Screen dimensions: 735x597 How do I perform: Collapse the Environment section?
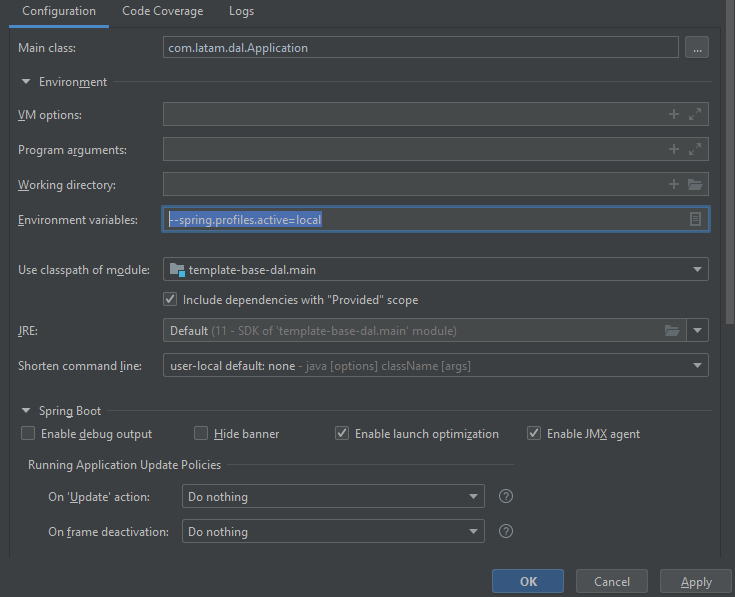pos(26,82)
